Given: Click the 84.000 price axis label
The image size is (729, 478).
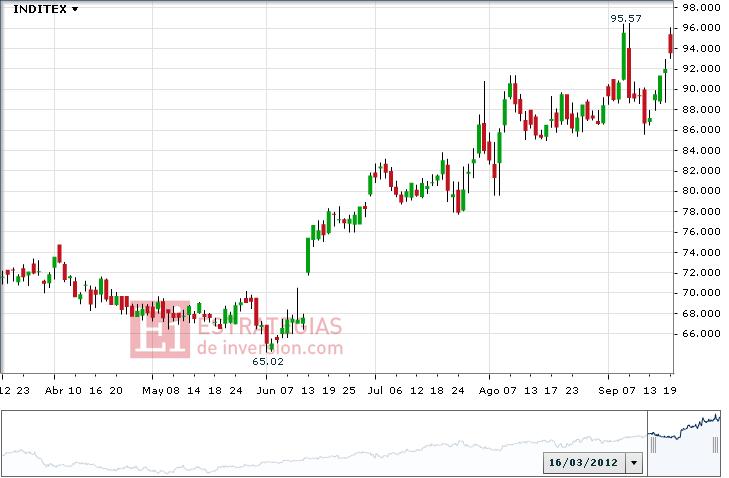Looking at the screenshot, I should (x=701, y=150).
